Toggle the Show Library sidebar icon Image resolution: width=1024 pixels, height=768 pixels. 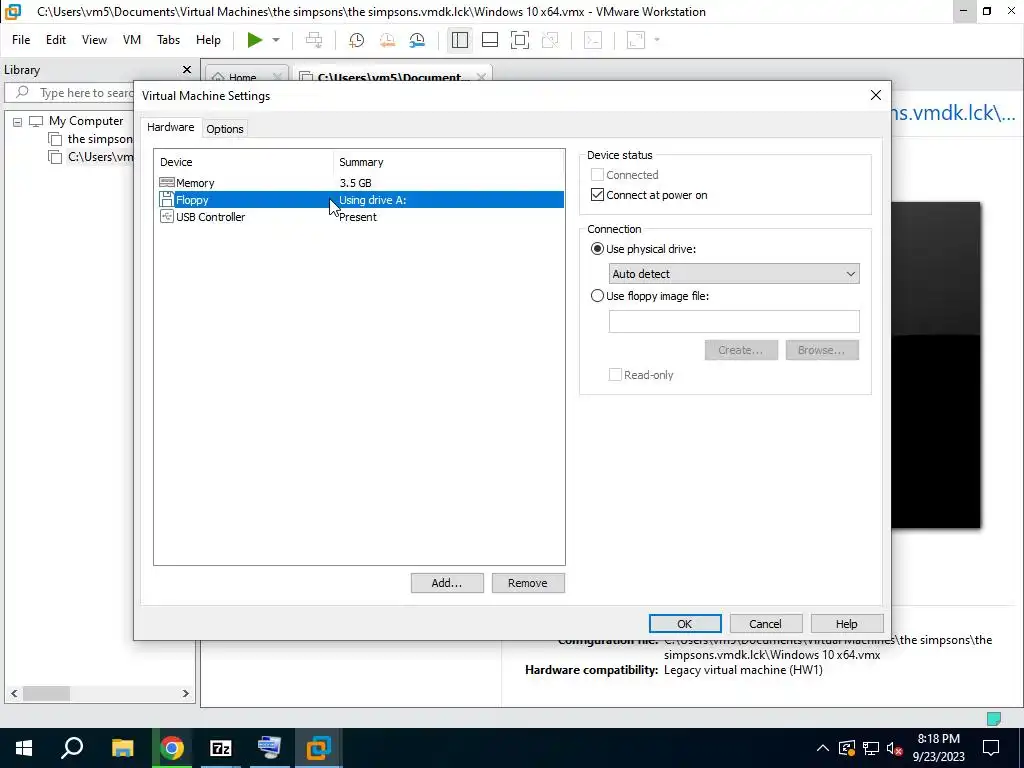(x=460, y=40)
